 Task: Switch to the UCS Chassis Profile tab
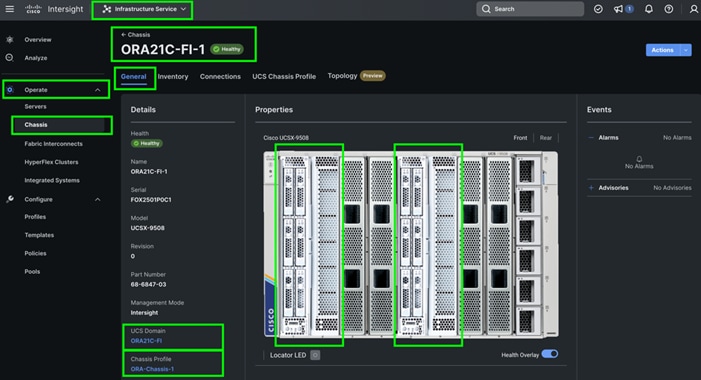point(284,76)
